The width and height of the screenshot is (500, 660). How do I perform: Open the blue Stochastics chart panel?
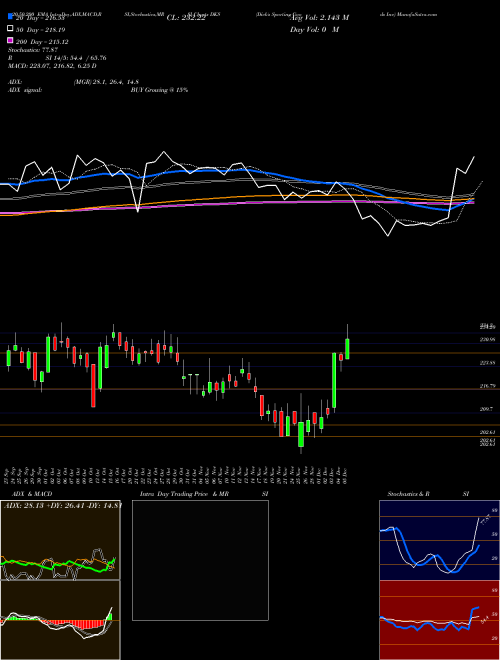(x=439, y=540)
